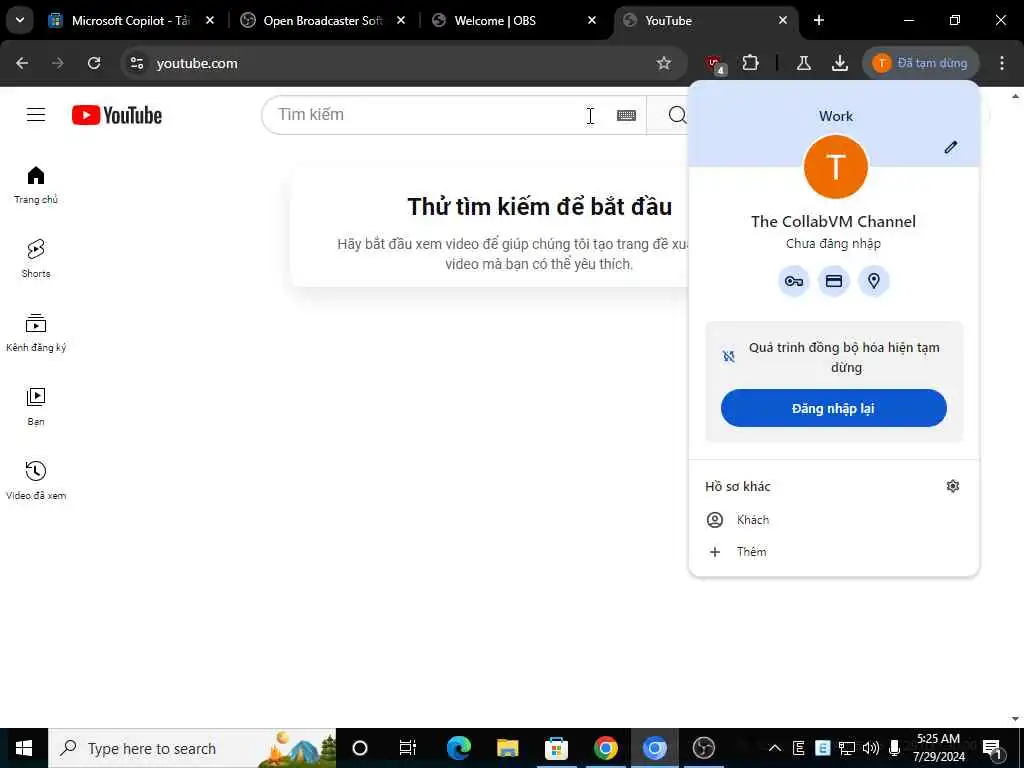Viewport: 1024px width, 768px height.
Task: Open the on-screen keyboard in search box
Action: pos(626,115)
